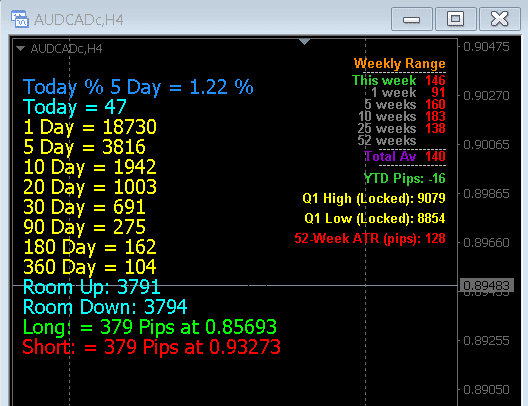Screen dimensions: 528x406
Task: Select the Weekly Range heading
Action: [399, 63]
